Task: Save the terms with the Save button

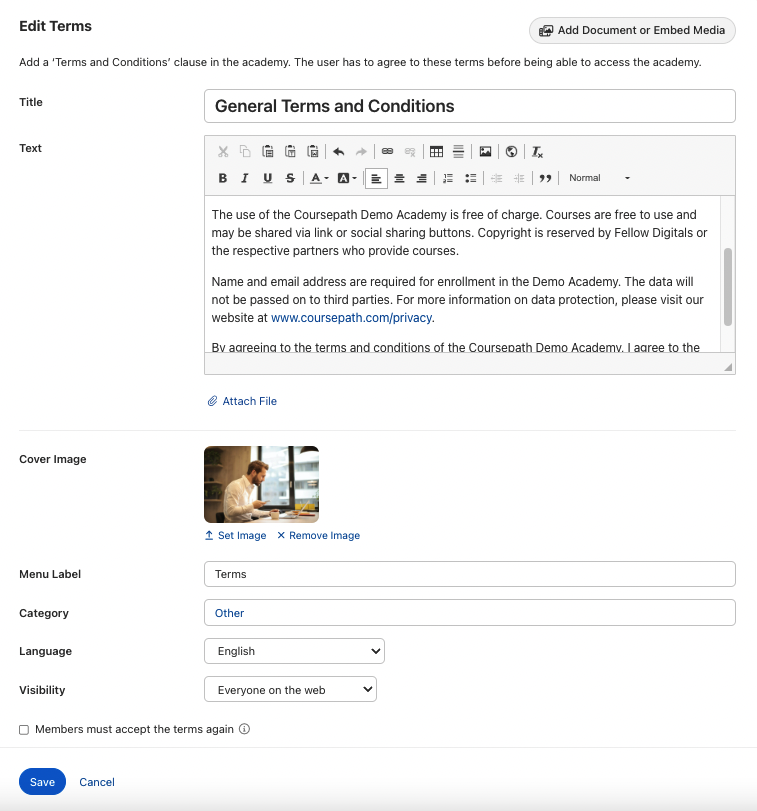Action: (x=42, y=782)
